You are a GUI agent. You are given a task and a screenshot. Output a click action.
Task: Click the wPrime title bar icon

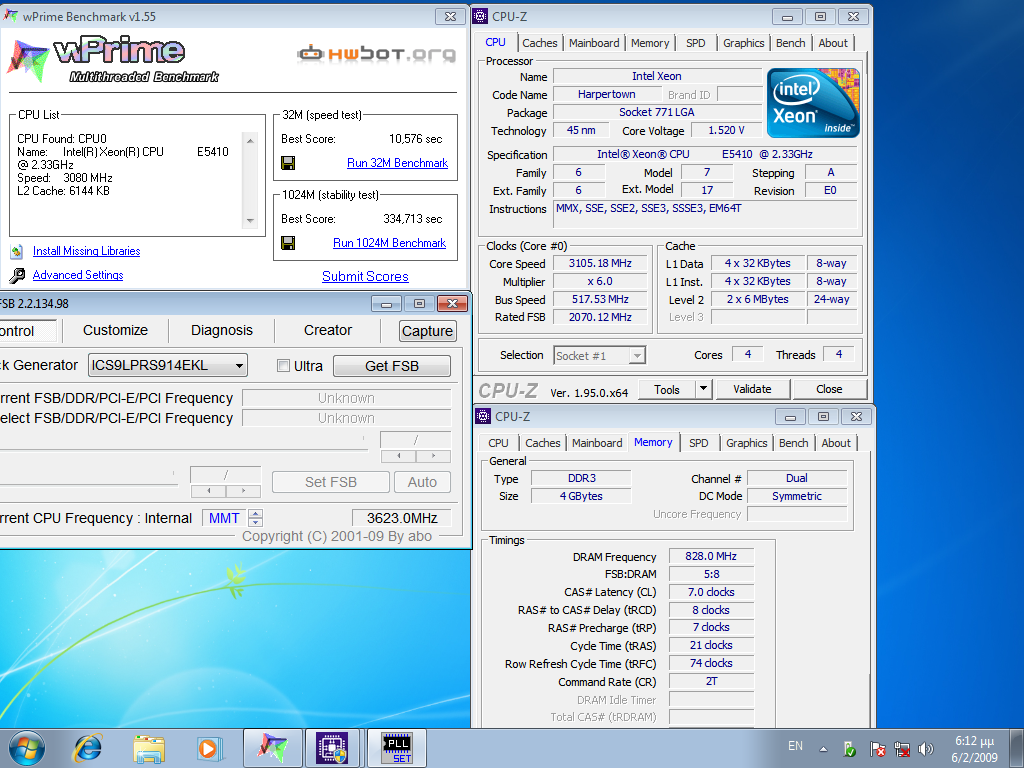coord(10,16)
